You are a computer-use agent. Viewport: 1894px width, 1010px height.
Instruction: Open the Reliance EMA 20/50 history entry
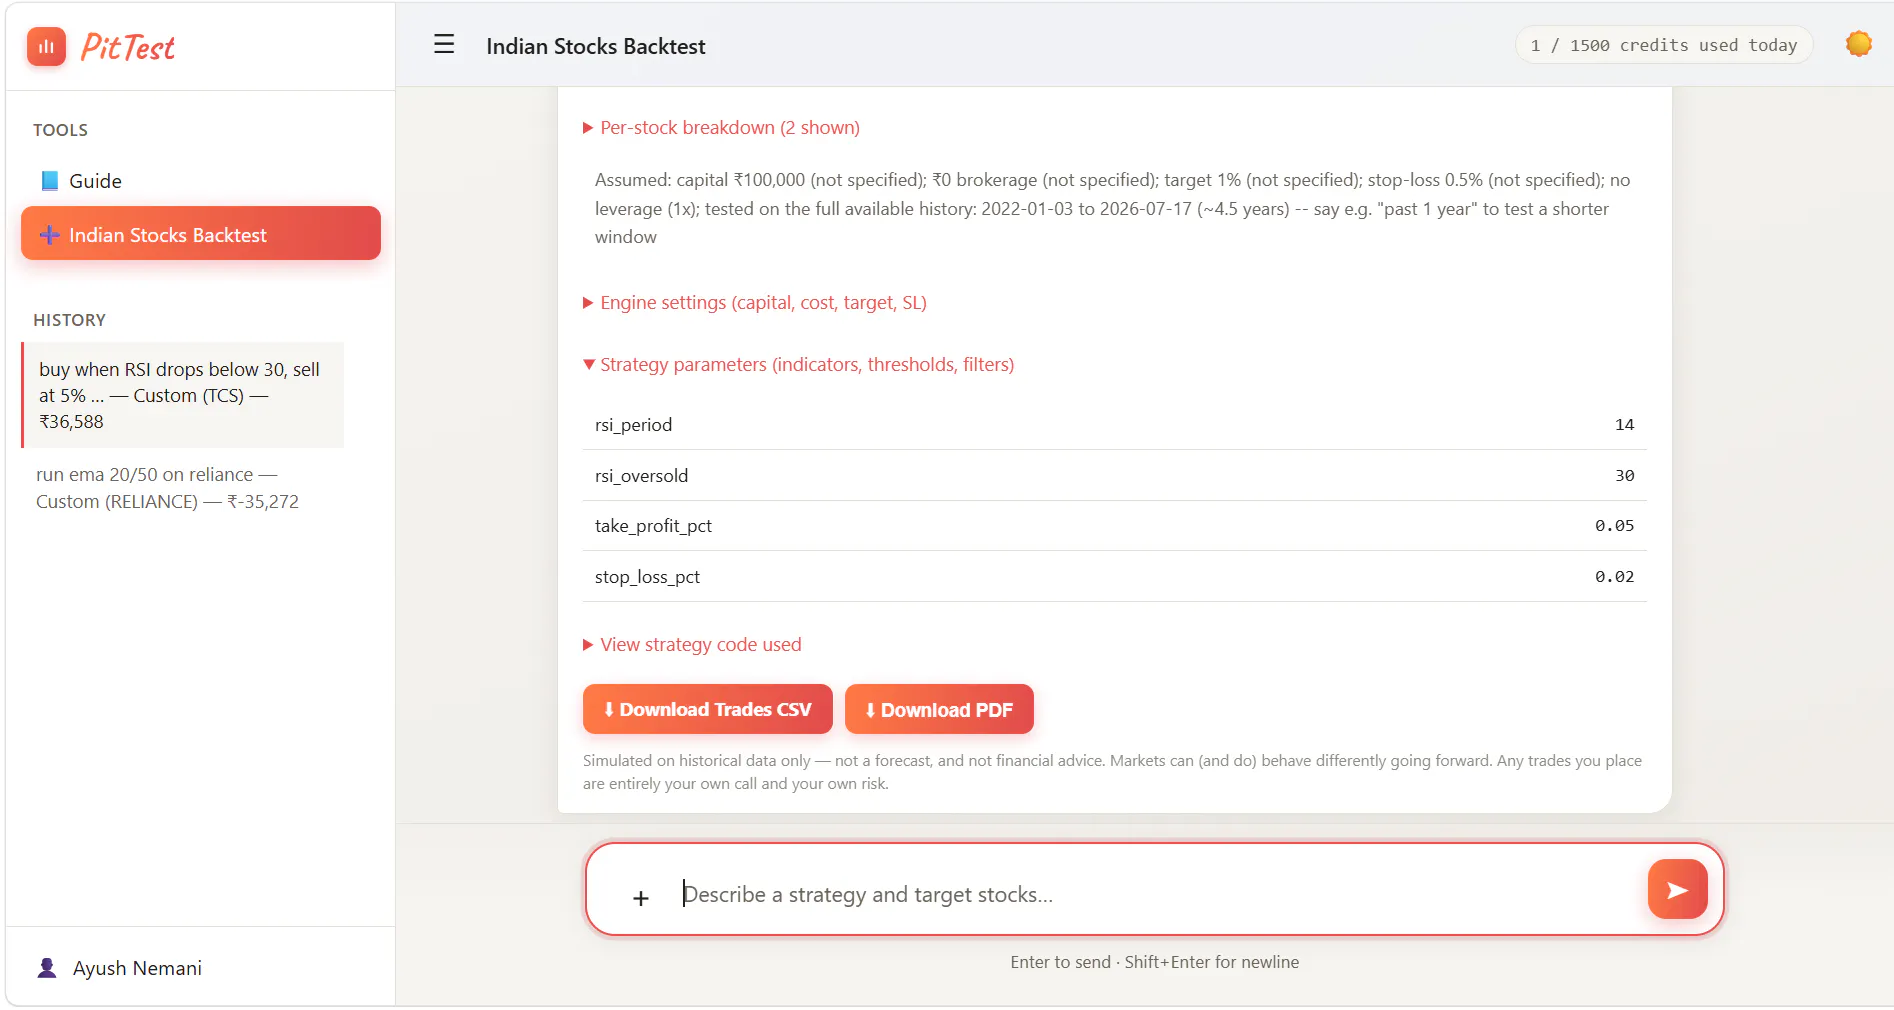pyautogui.click(x=183, y=488)
